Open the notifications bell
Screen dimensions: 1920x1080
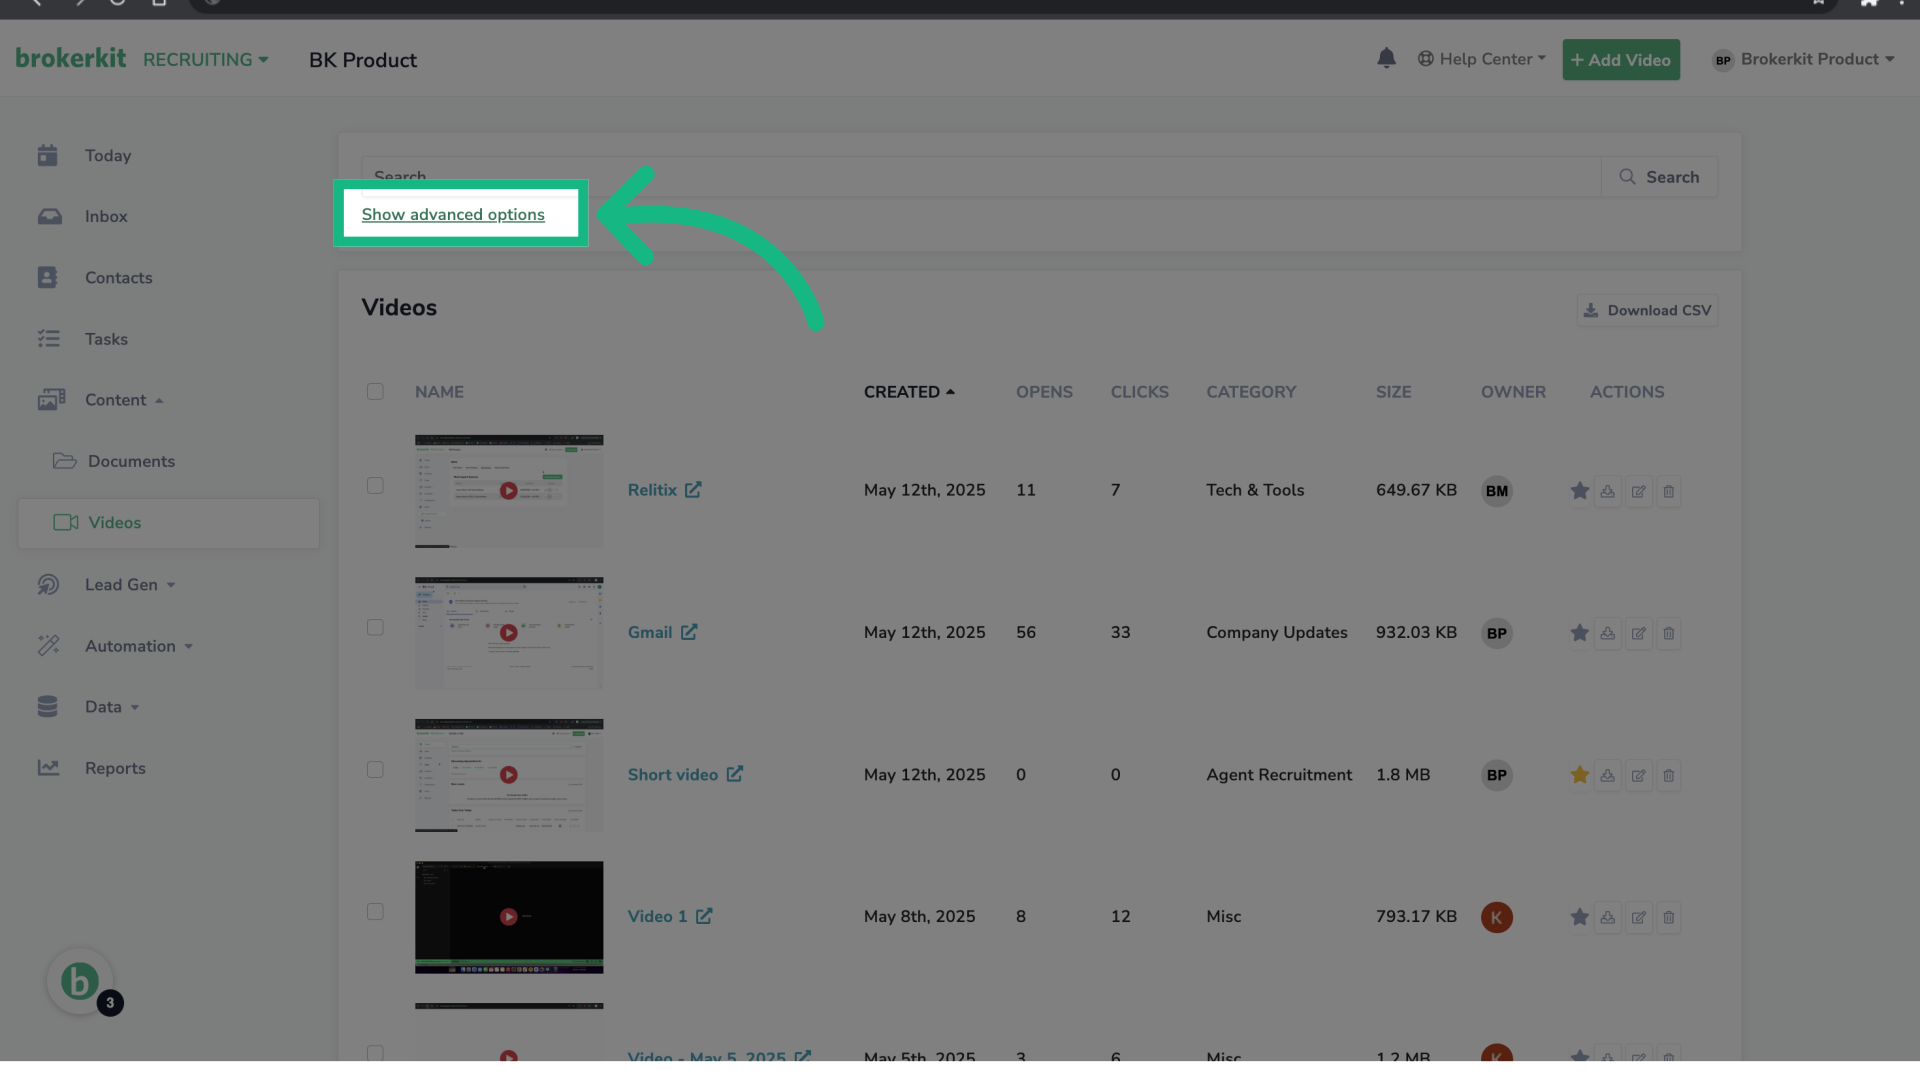[x=1386, y=59]
